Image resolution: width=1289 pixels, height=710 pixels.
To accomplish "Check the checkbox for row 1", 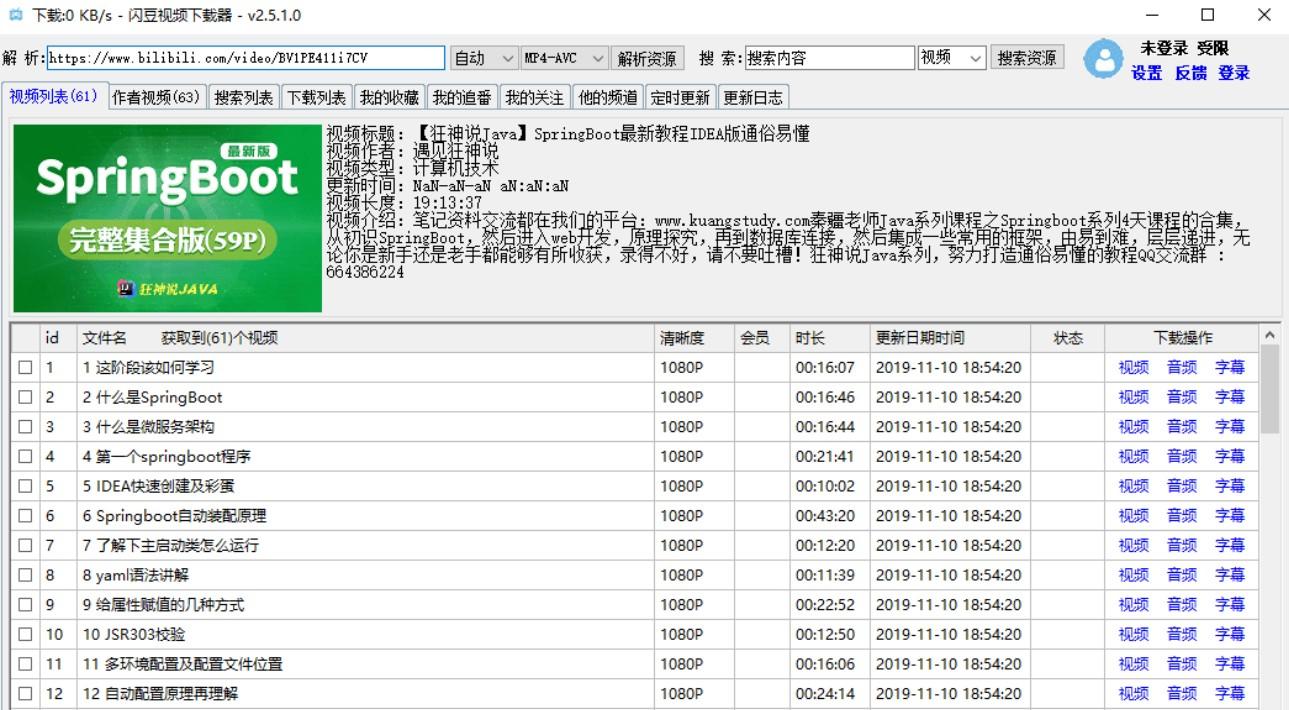I will [x=25, y=368].
